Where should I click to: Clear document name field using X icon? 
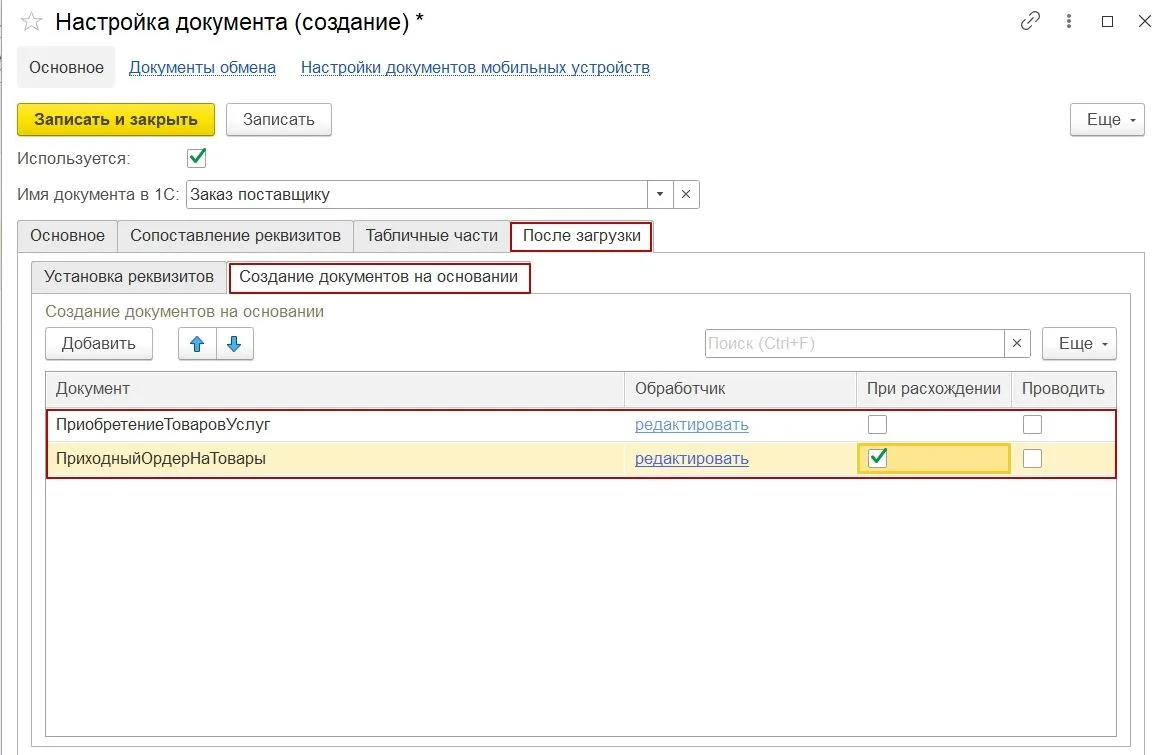[x=685, y=194]
